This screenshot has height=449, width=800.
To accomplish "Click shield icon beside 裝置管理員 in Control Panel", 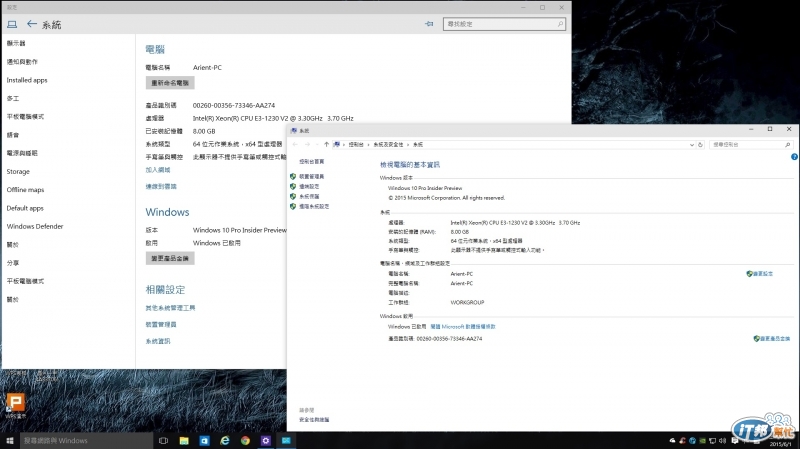I will [x=293, y=177].
